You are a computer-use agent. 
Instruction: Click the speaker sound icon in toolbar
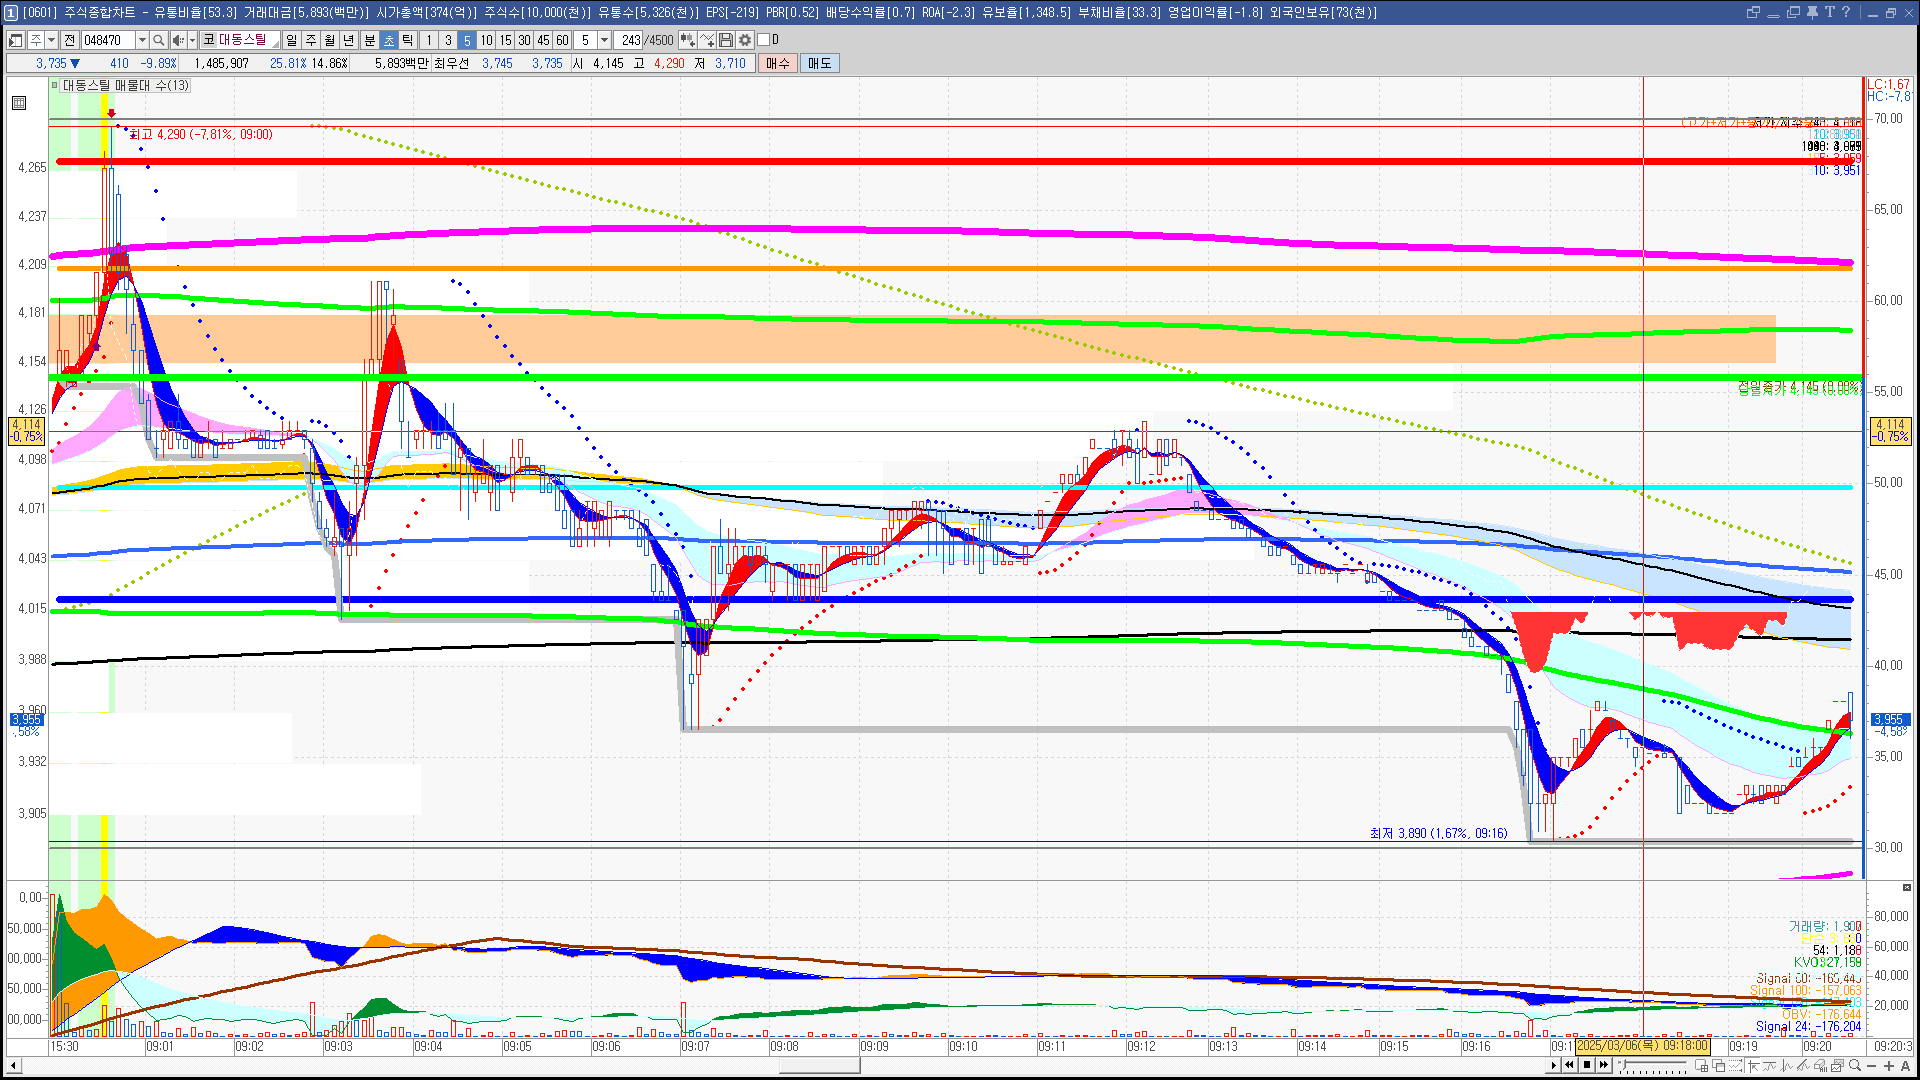[177, 40]
